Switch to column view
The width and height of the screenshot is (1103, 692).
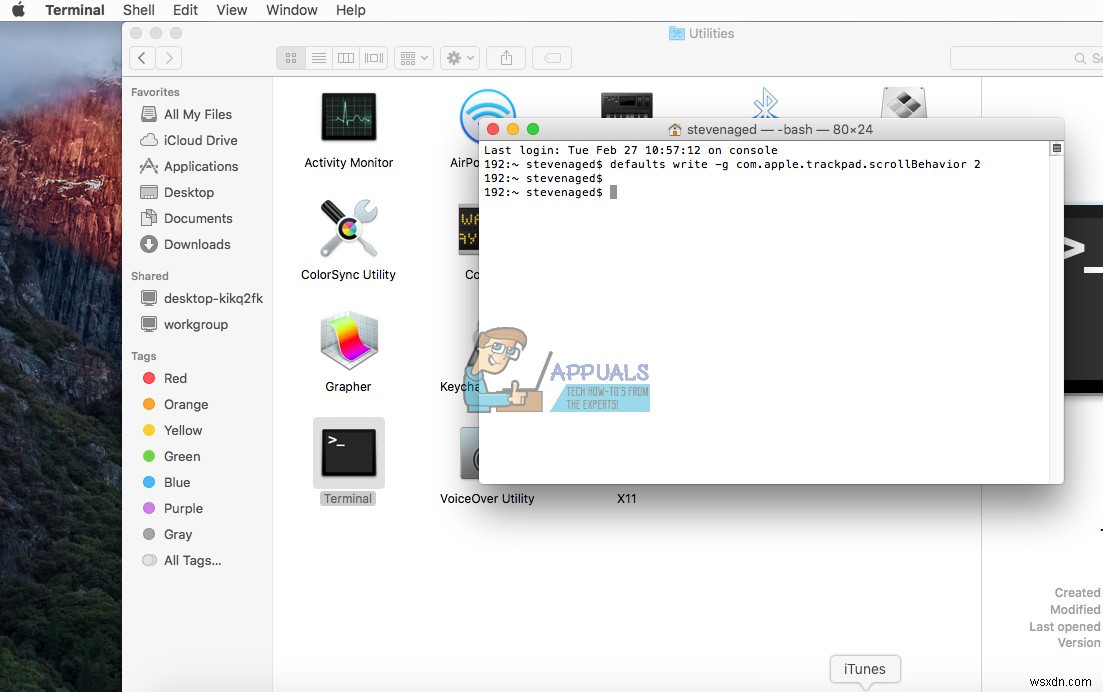(345, 57)
